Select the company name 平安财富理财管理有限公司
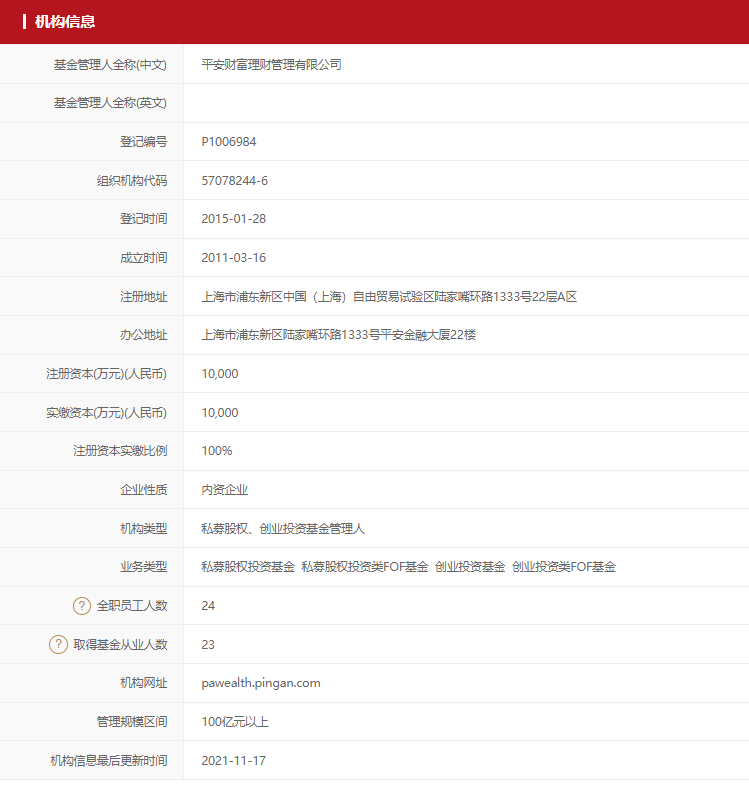This screenshot has height=791, width=749. coord(271,65)
